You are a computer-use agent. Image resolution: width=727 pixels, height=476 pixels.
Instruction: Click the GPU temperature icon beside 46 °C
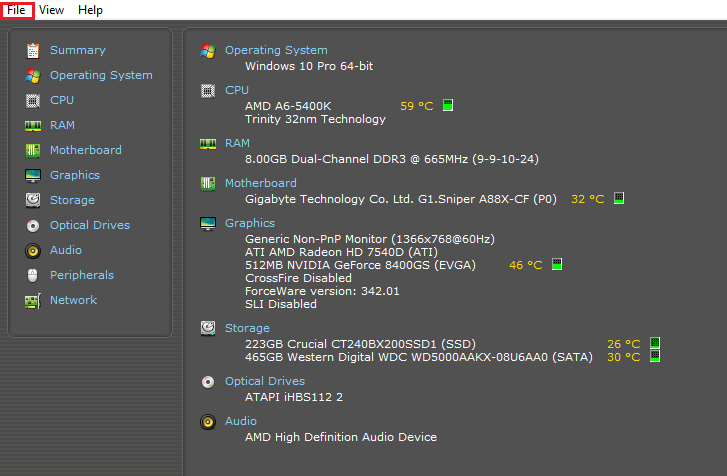[x=557, y=264]
